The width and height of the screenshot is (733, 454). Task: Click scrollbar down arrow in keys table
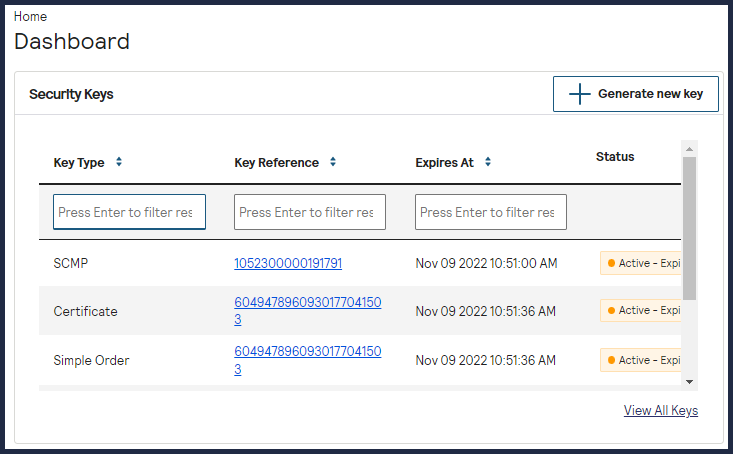[689, 381]
